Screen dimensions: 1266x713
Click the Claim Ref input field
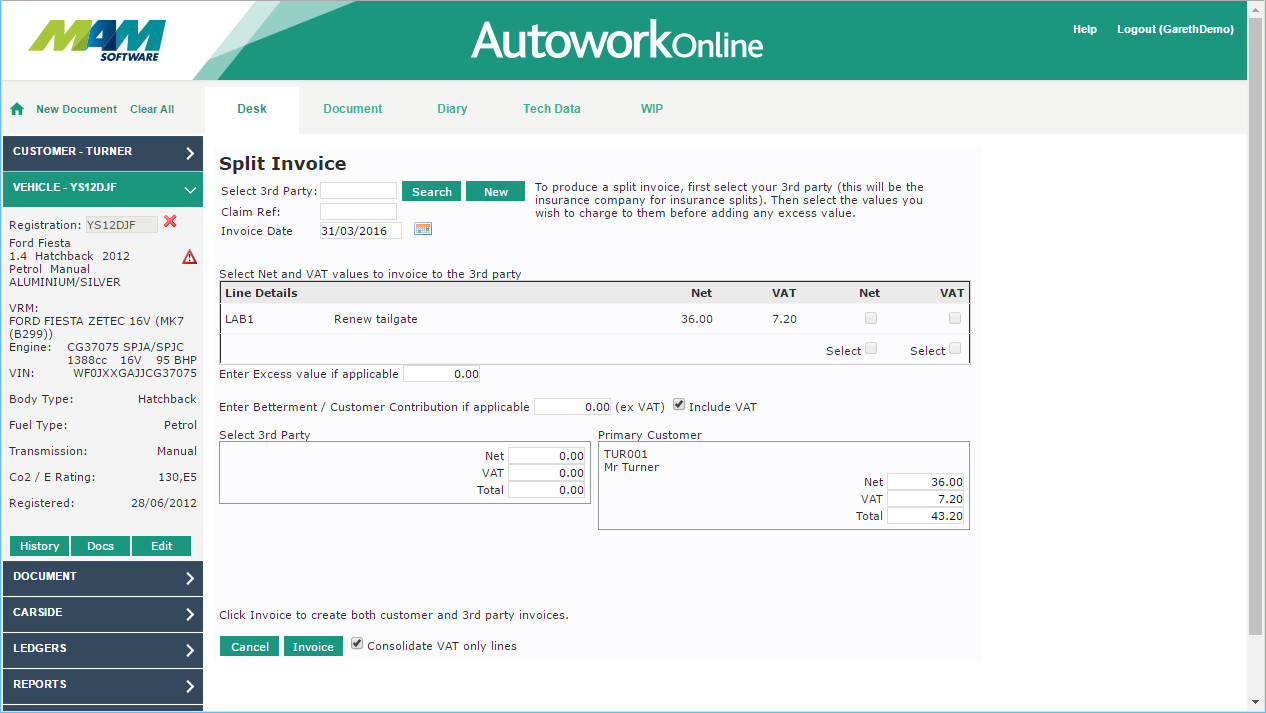(x=358, y=212)
